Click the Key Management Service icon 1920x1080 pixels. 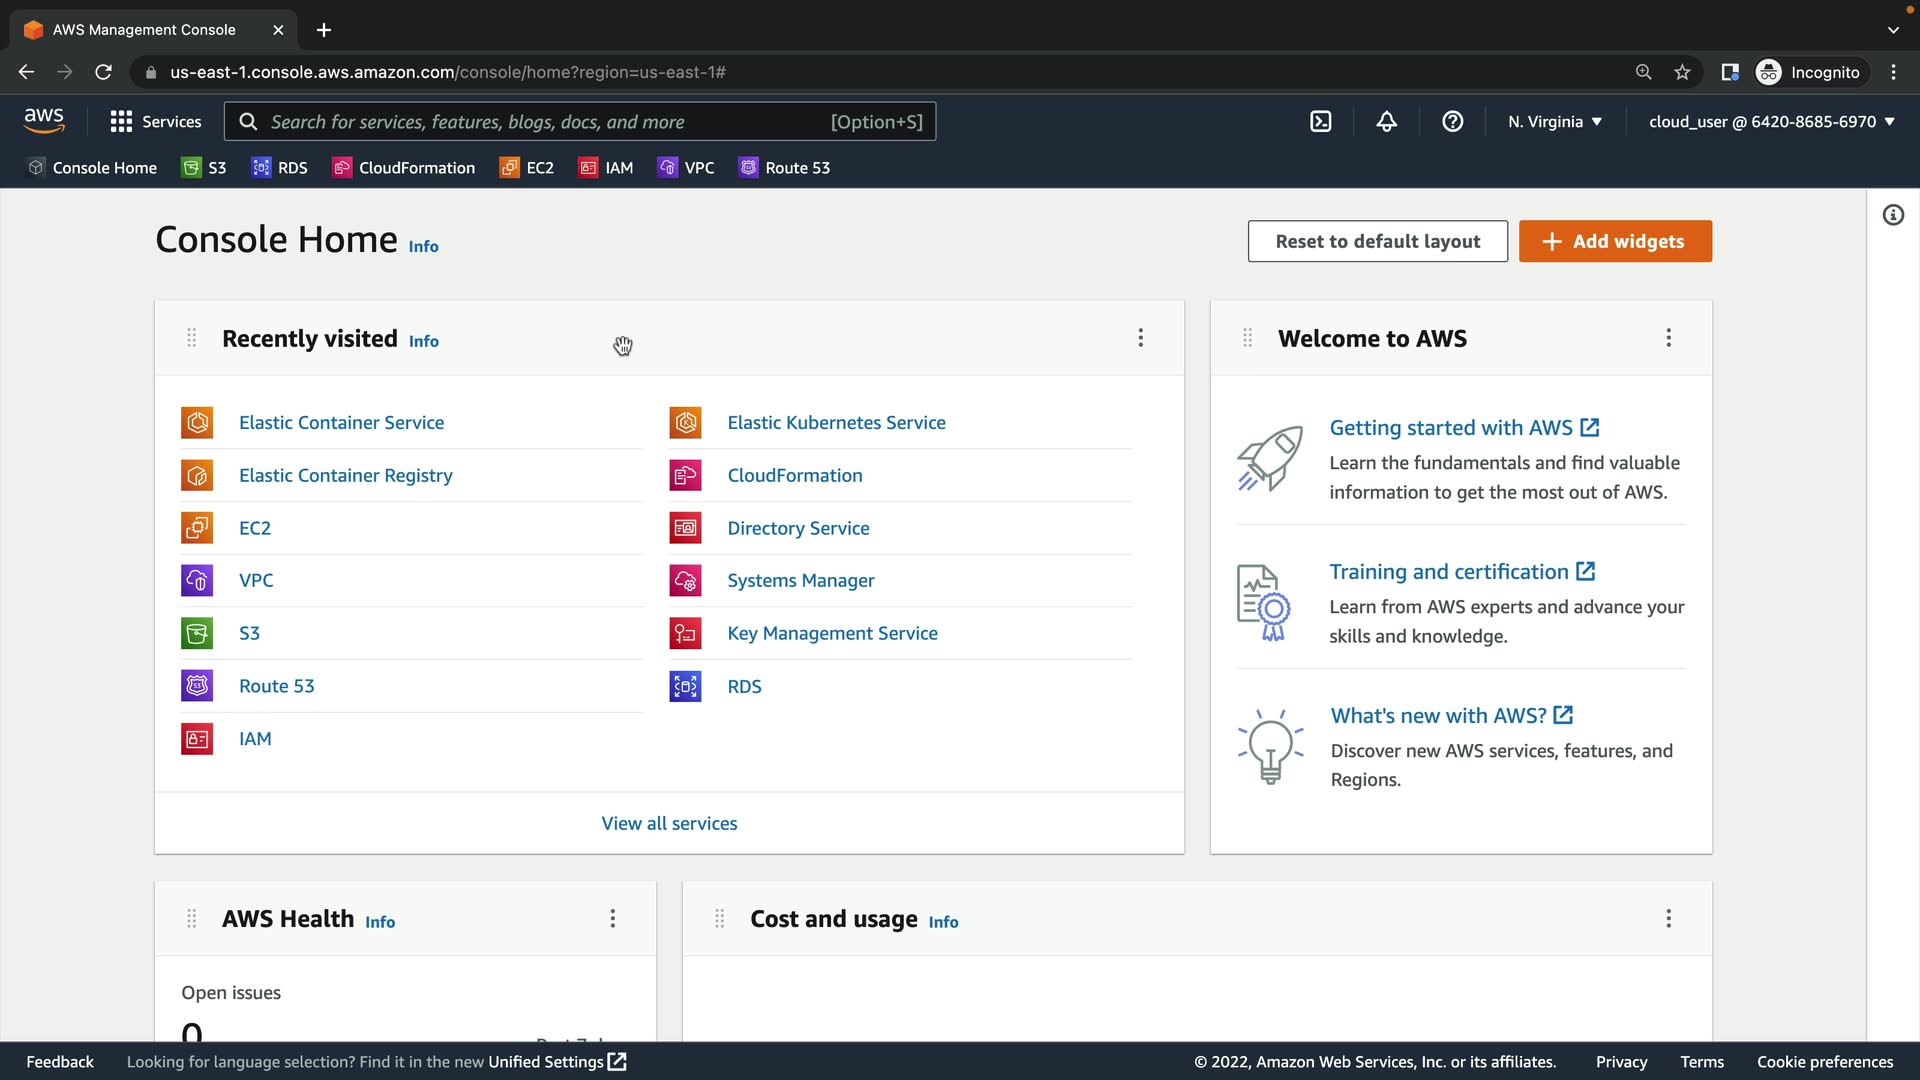click(x=685, y=633)
